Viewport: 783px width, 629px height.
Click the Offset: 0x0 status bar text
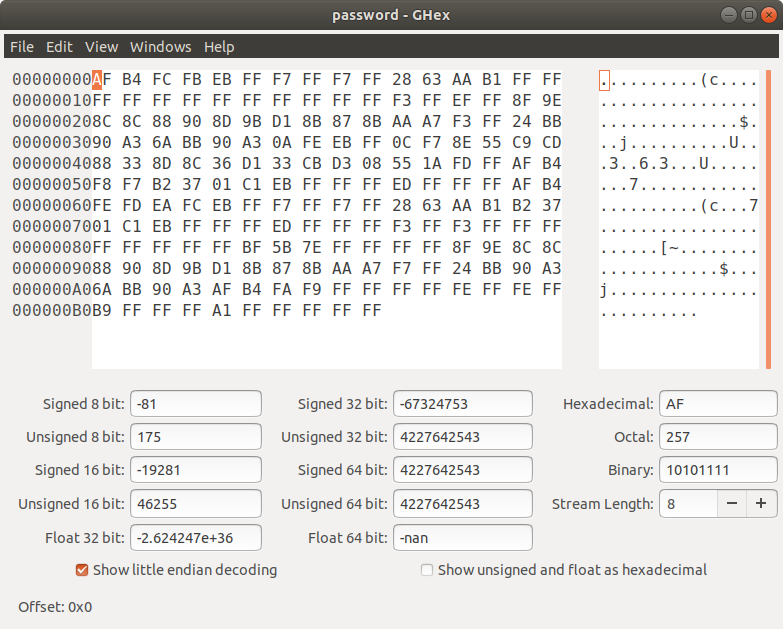(55, 607)
